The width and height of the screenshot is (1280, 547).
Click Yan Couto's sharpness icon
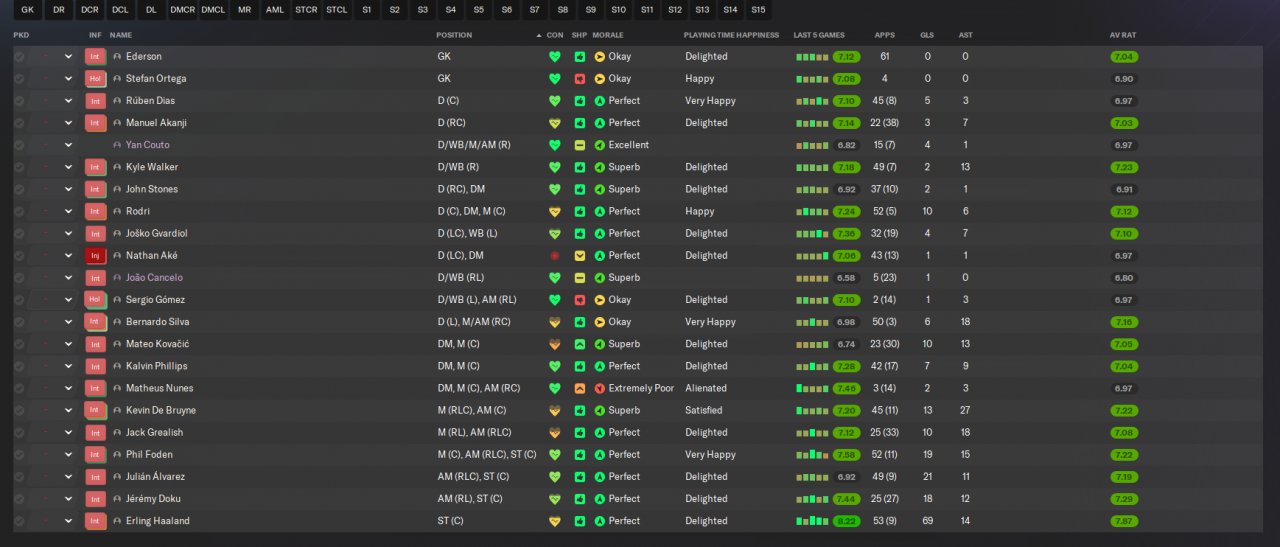580,145
